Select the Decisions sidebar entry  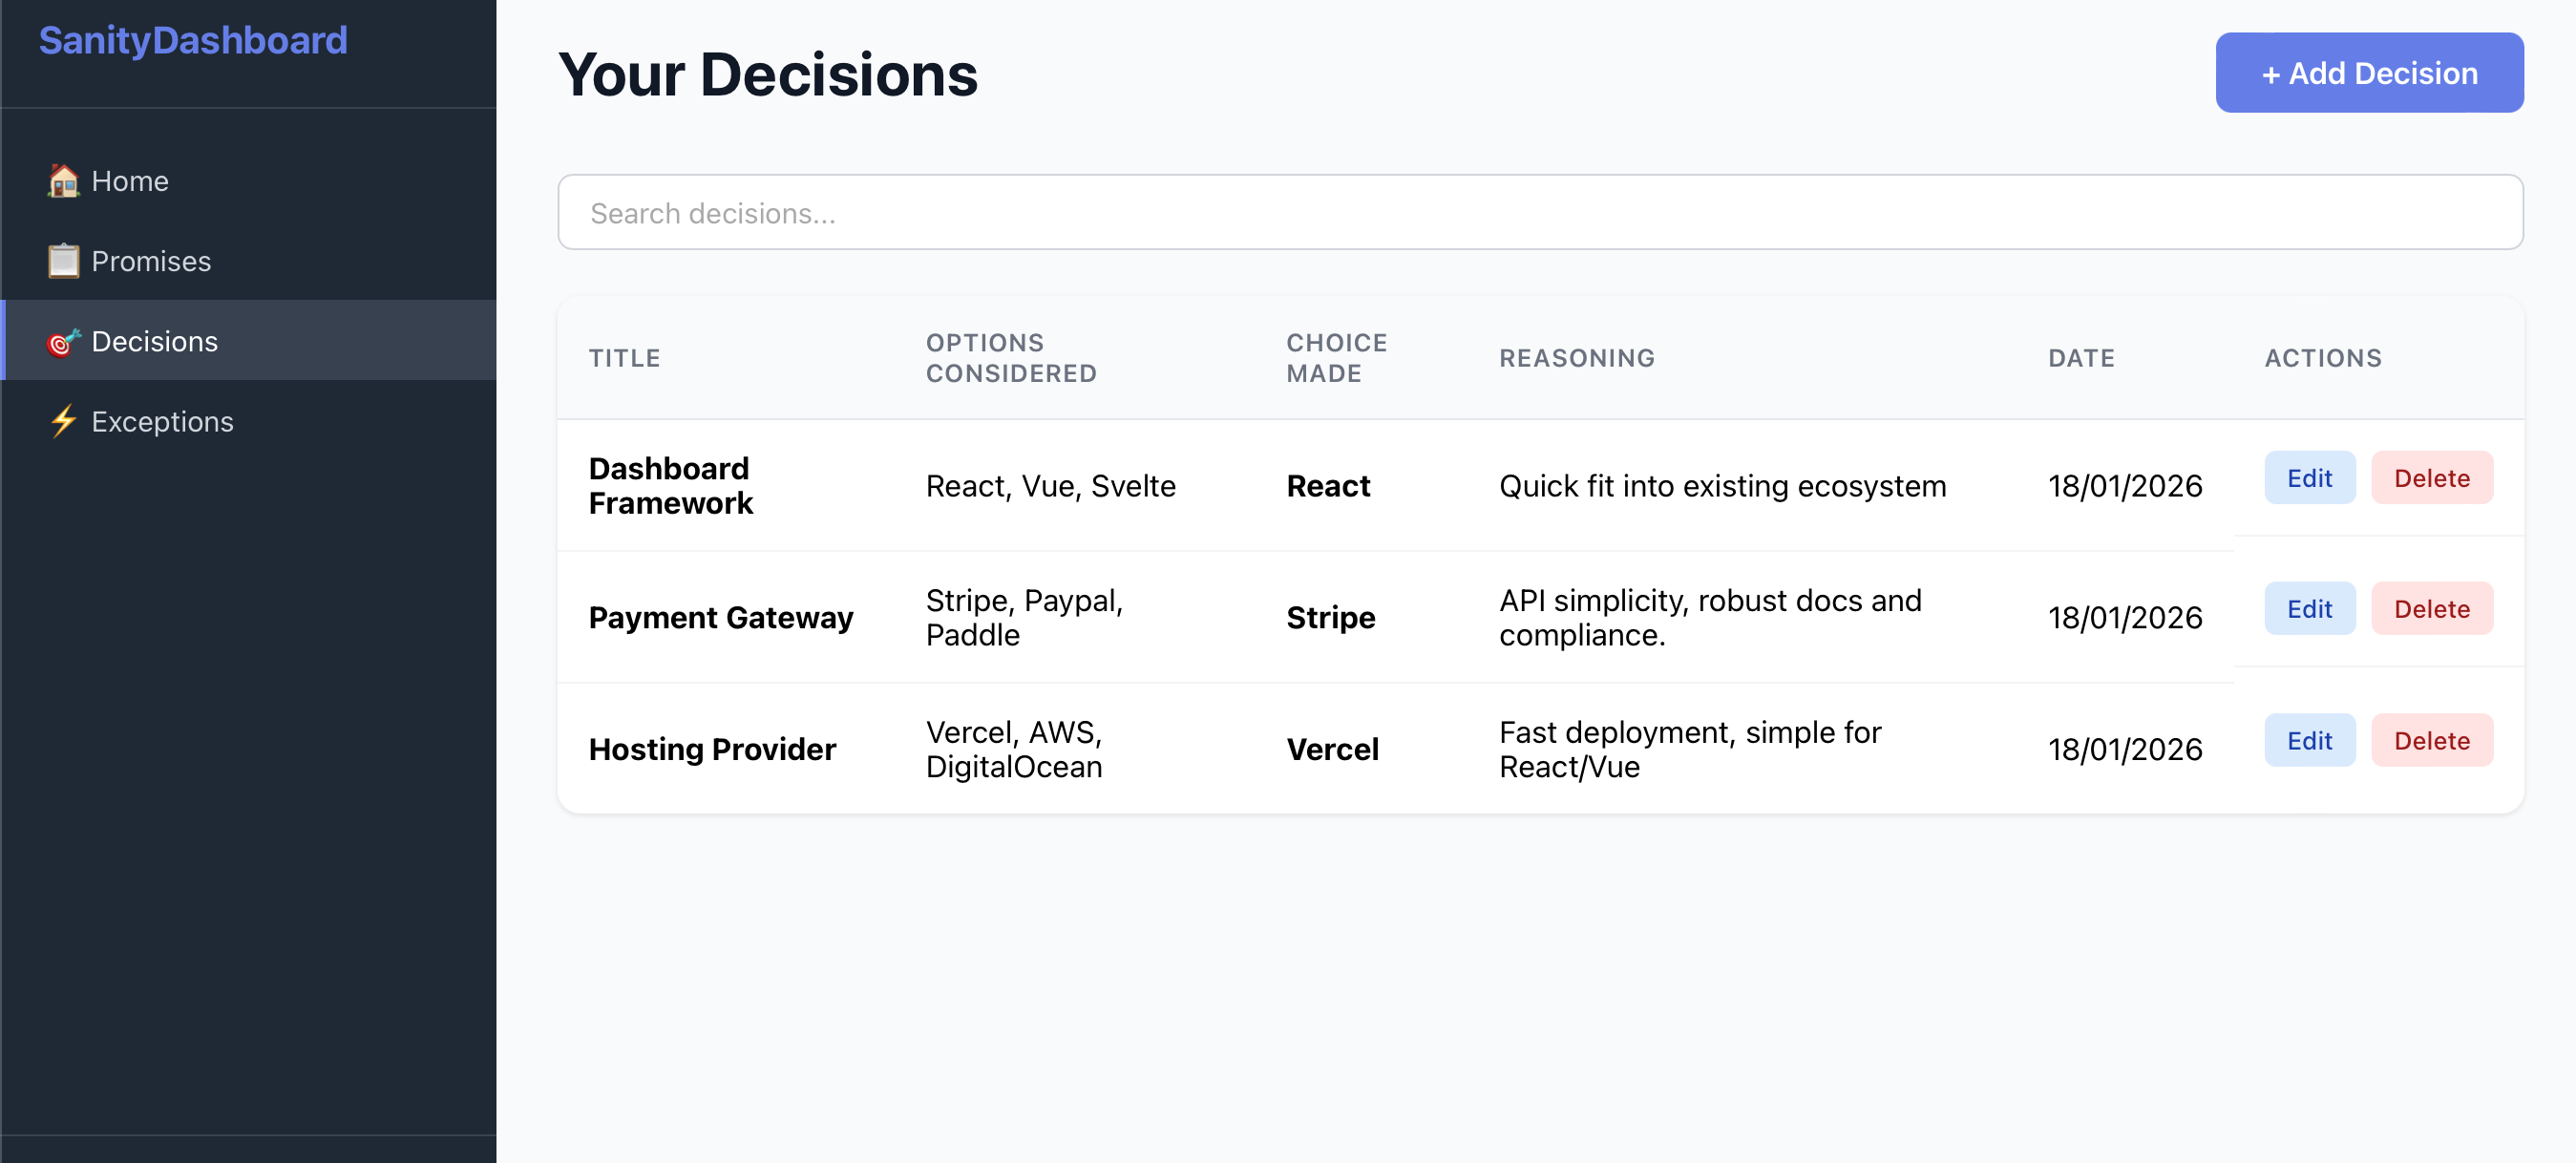(155, 341)
